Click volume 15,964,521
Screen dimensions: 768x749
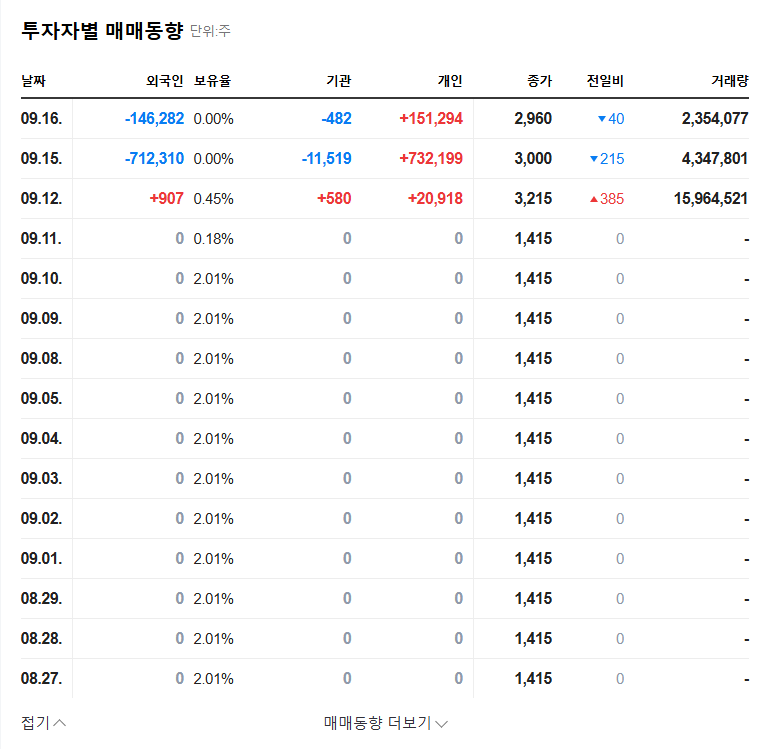[x=711, y=198]
